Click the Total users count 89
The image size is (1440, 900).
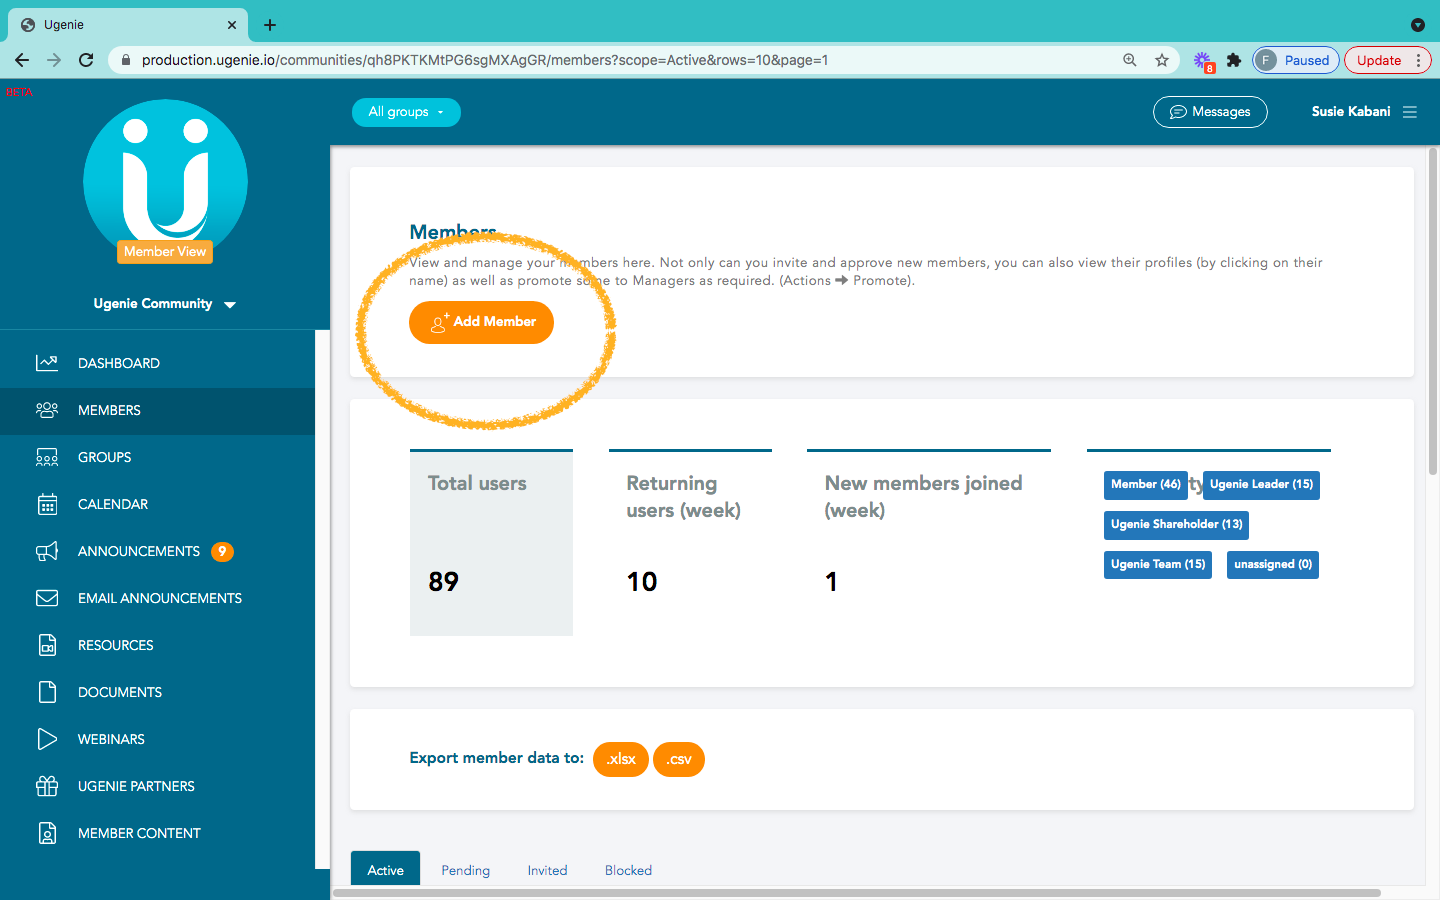point(444,582)
